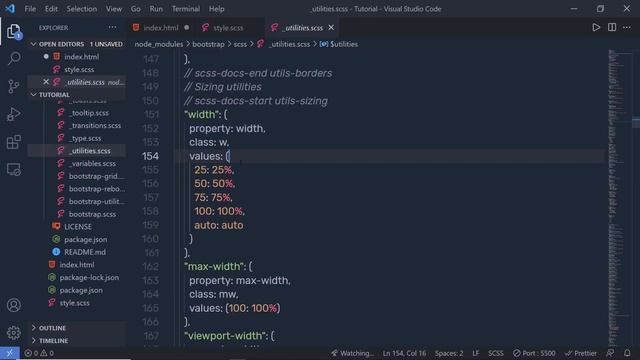
Task: Open the Search view
Action: click(x=13, y=59)
